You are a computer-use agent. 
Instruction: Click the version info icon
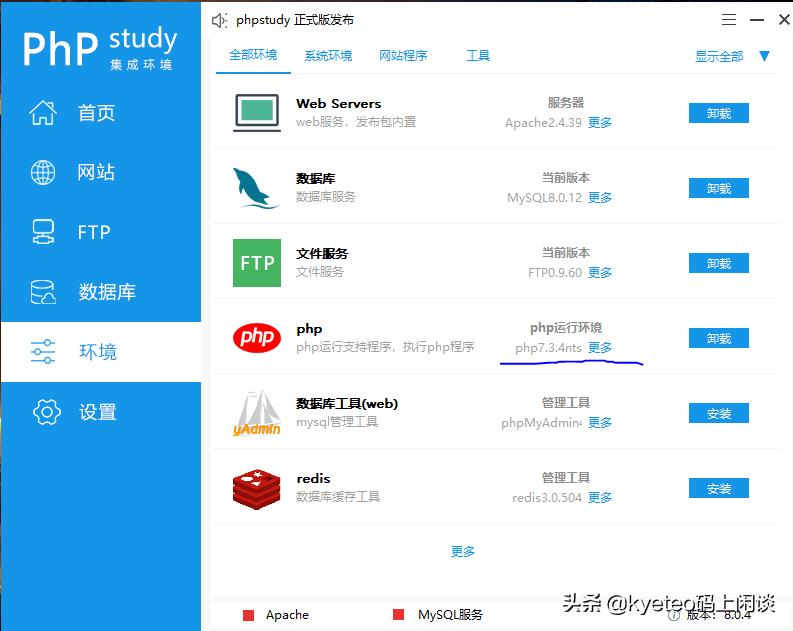674,615
